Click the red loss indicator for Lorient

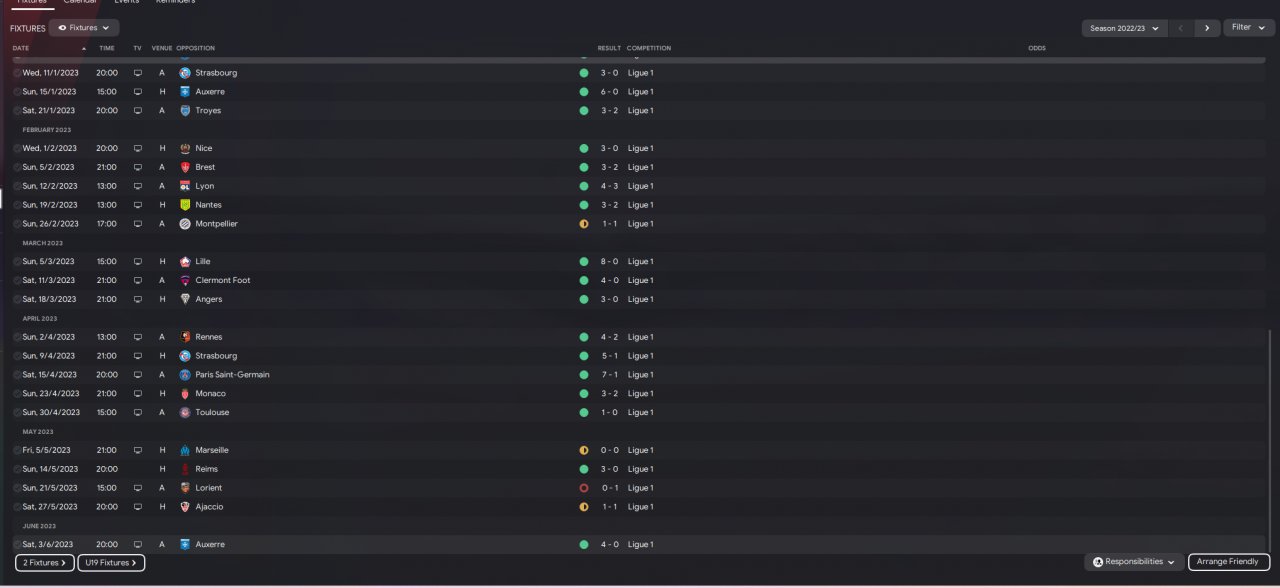584,488
